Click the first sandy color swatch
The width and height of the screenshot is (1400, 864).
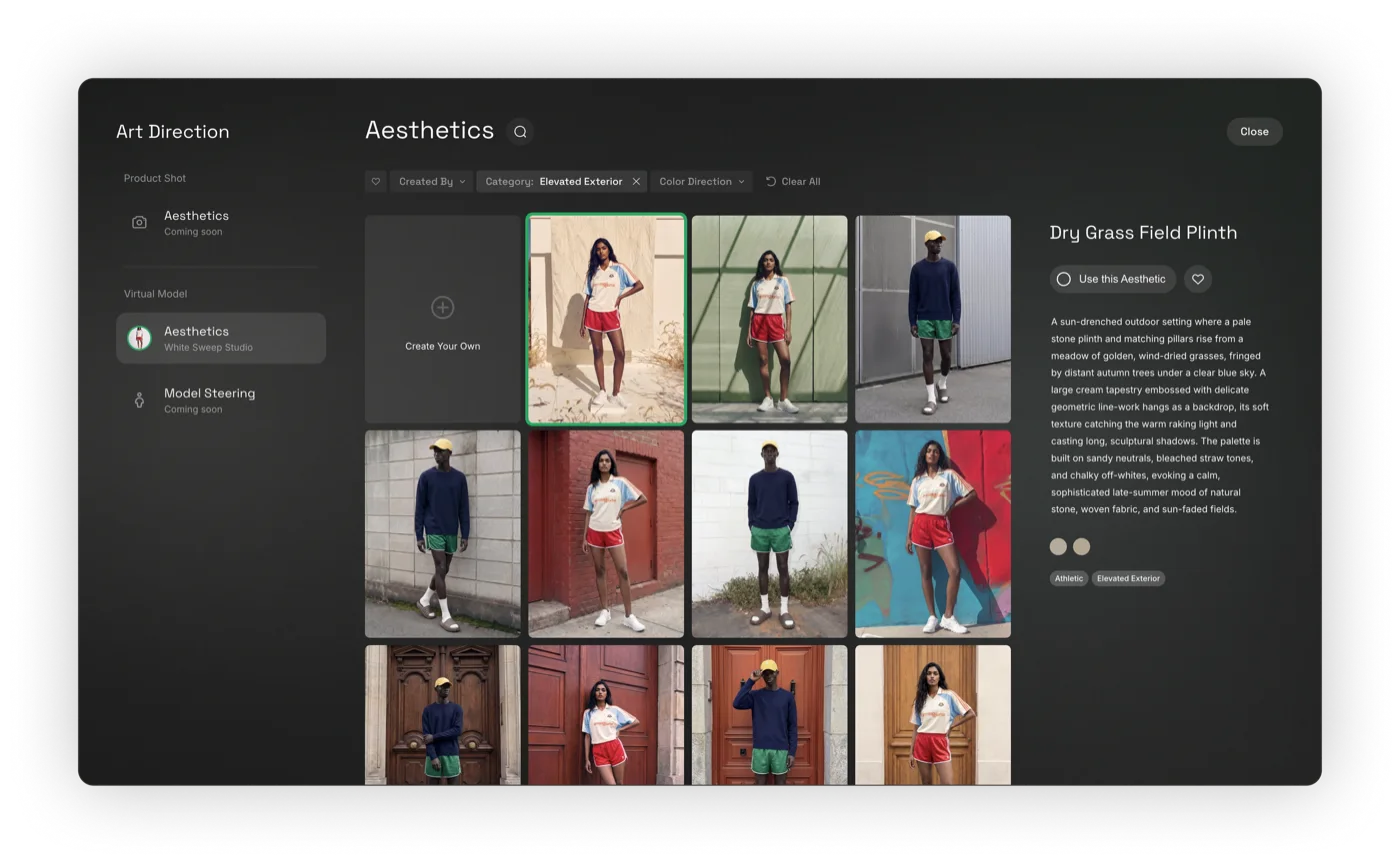point(1058,546)
